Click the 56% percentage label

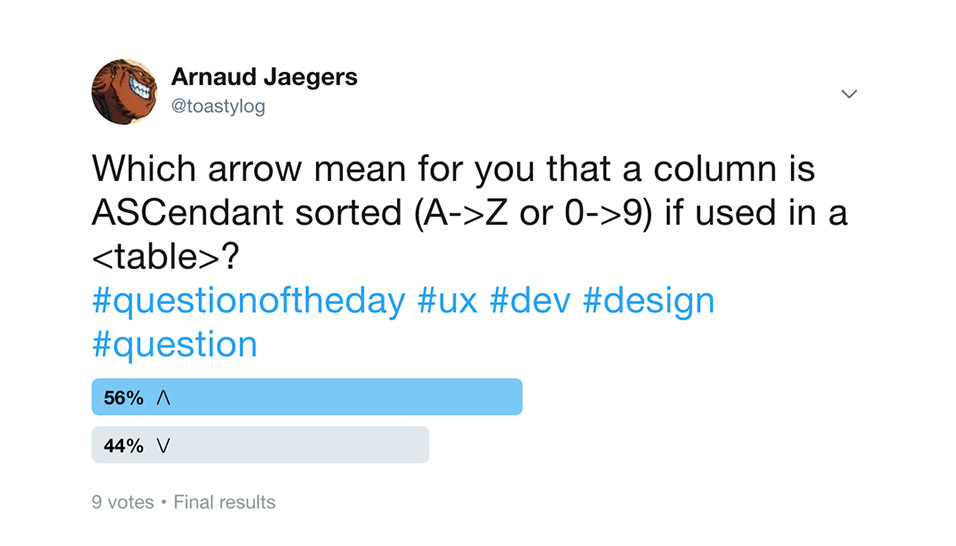coord(124,398)
